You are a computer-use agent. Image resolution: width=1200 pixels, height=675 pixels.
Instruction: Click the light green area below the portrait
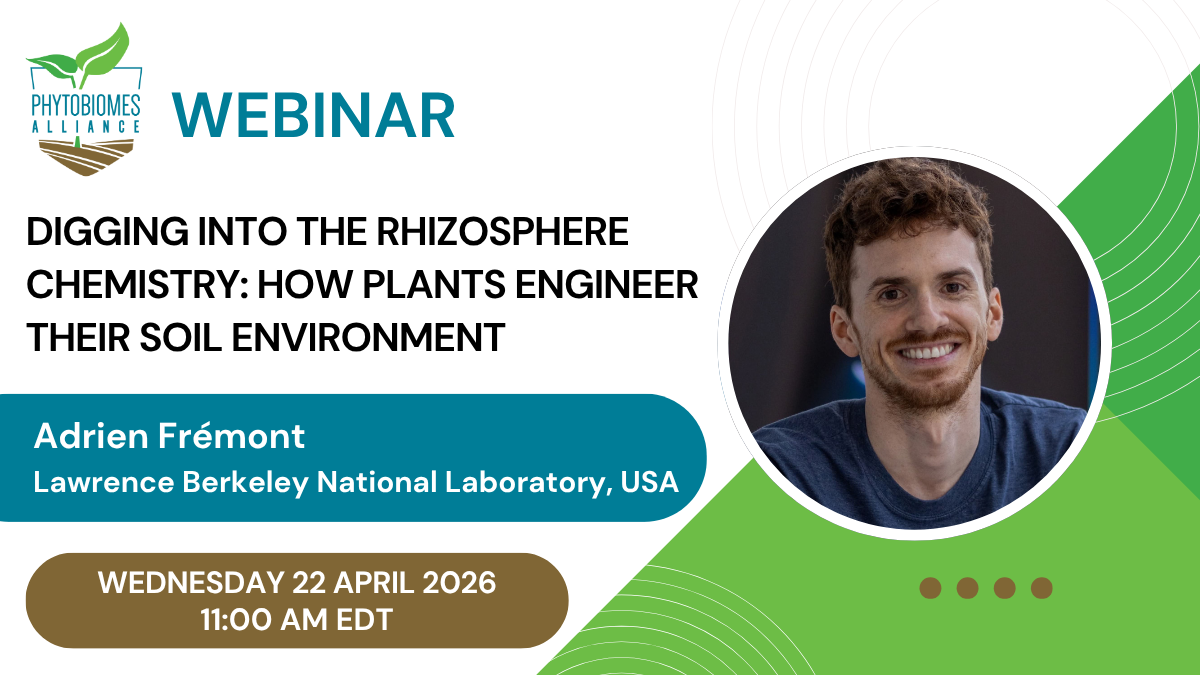800,600
